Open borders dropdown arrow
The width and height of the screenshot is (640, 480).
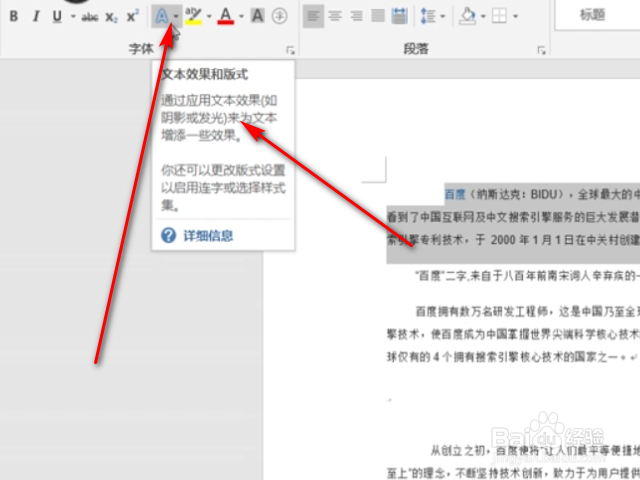[x=515, y=16]
